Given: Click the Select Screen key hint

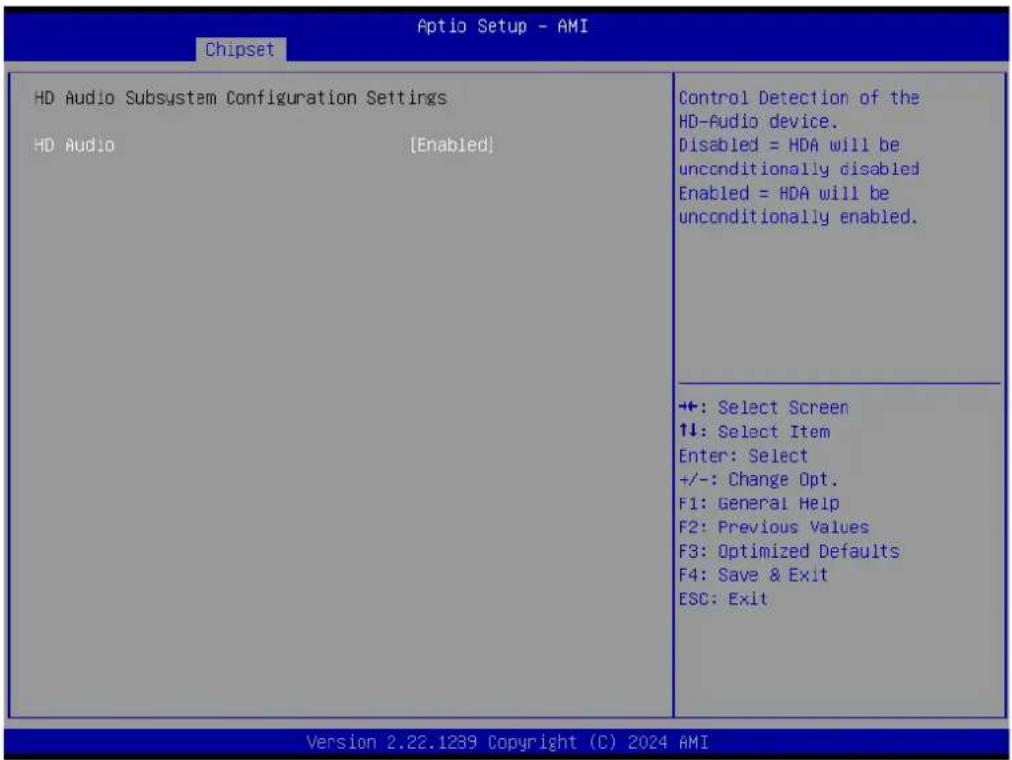Looking at the screenshot, I should (x=764, y=408).
